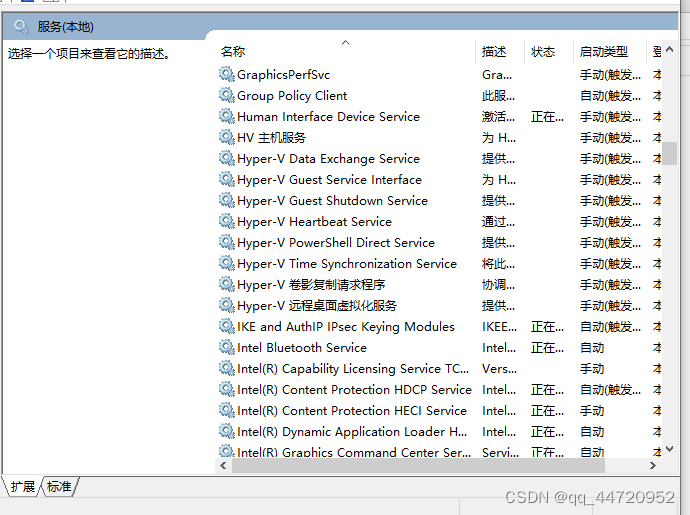Click the gear icon for Hyper-V 卷影复制请求程序
This screenshot has width=690, height=515.
tap(227, 285)
